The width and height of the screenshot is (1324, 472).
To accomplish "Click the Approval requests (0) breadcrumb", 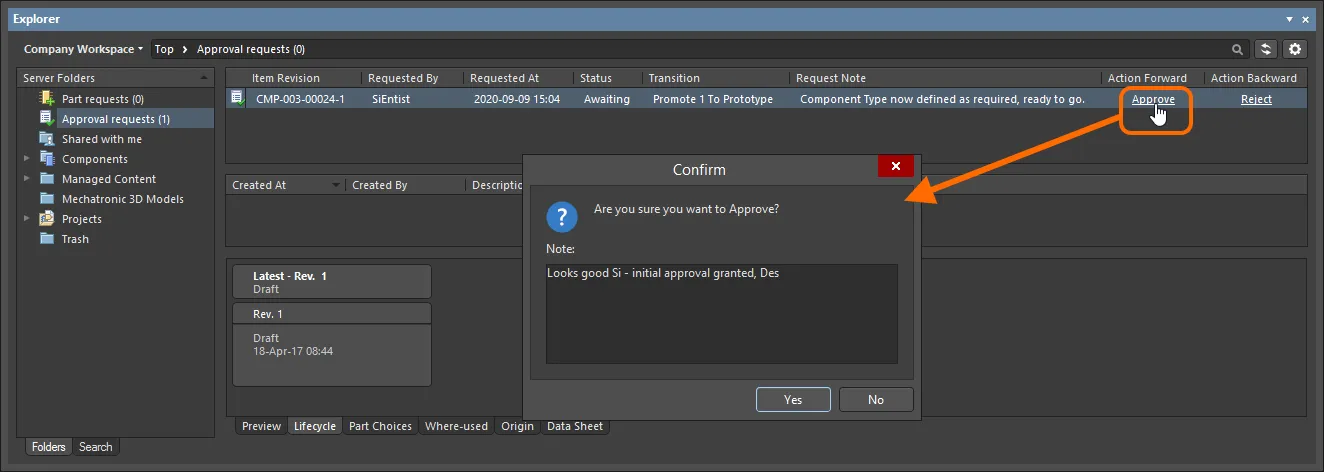I will 251,49.
